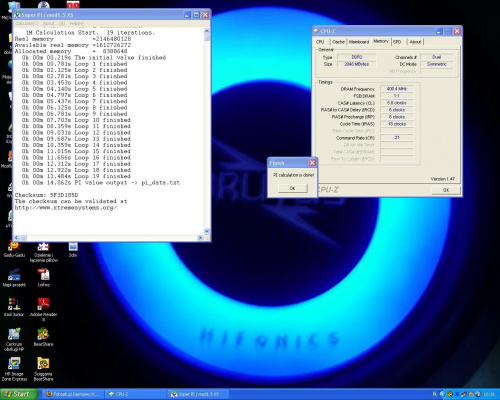Minimize the CPU-Z window
The image size is (500, 400).
click(x=439, y=31)
